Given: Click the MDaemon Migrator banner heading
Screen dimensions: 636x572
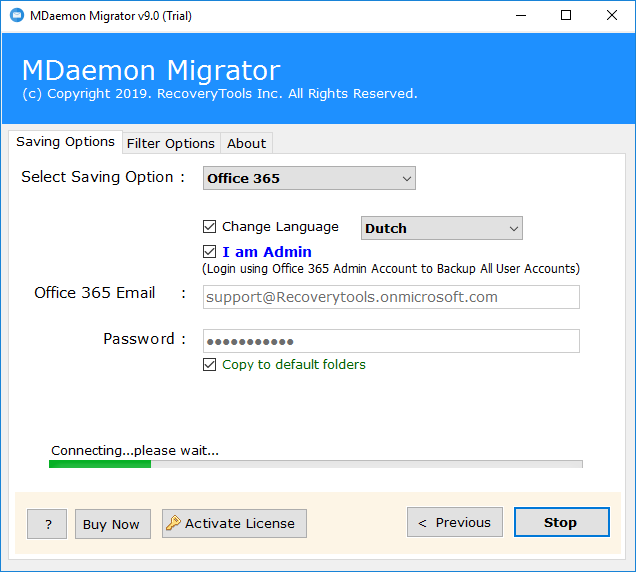Looking at the screenshot, I should [151, 70].
